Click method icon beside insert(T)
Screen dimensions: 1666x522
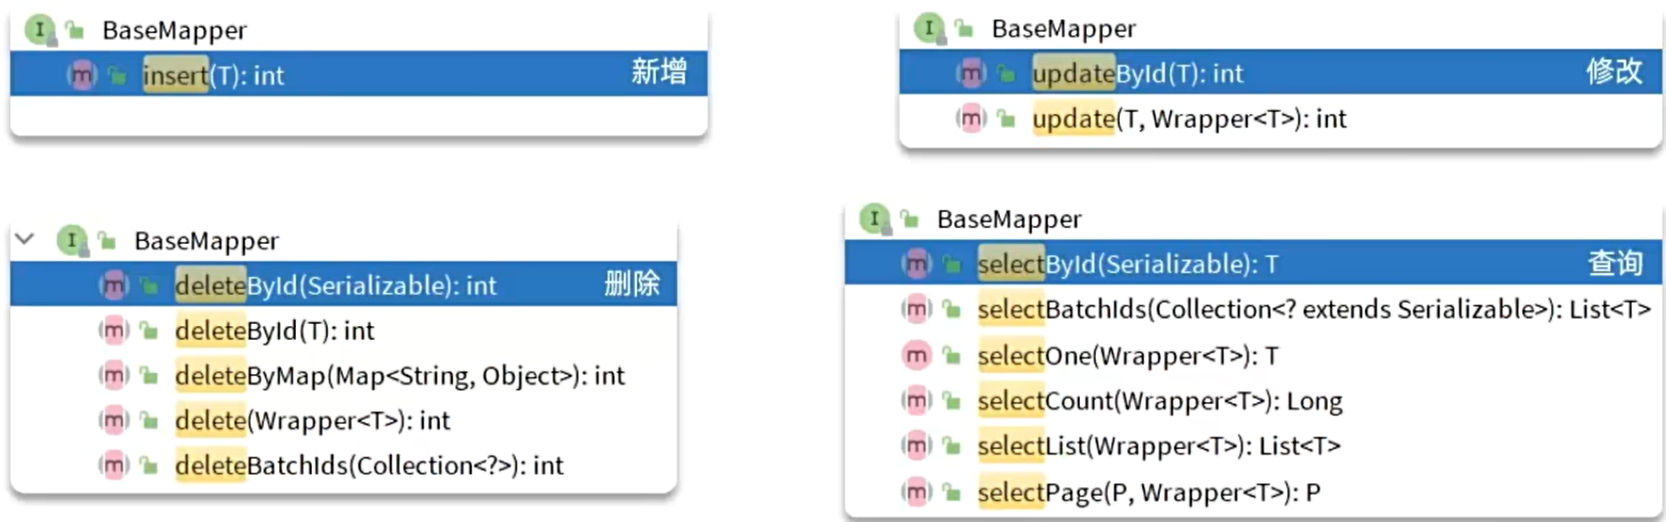82,74
